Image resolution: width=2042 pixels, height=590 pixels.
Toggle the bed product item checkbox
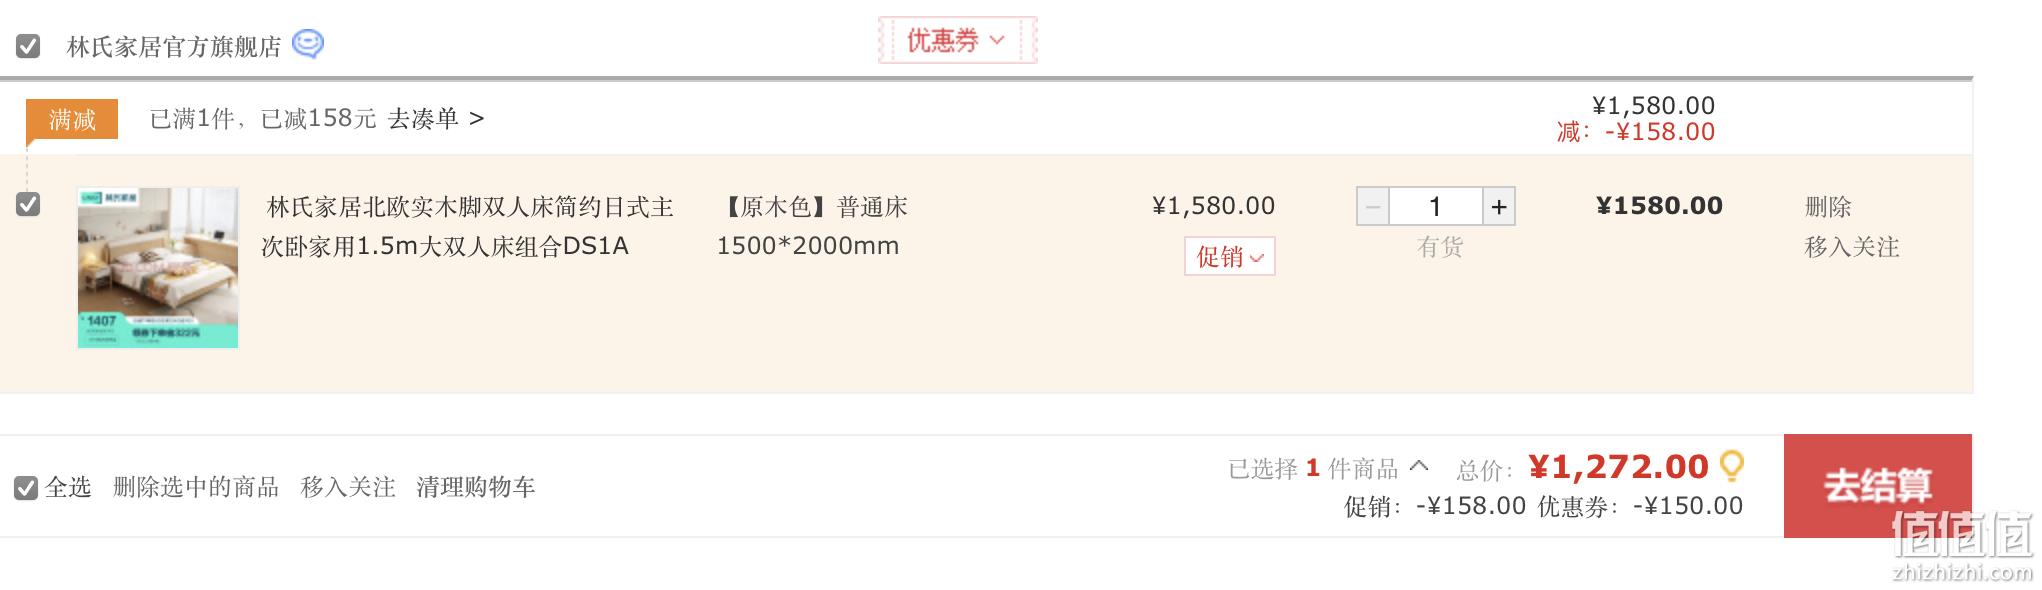28,205
